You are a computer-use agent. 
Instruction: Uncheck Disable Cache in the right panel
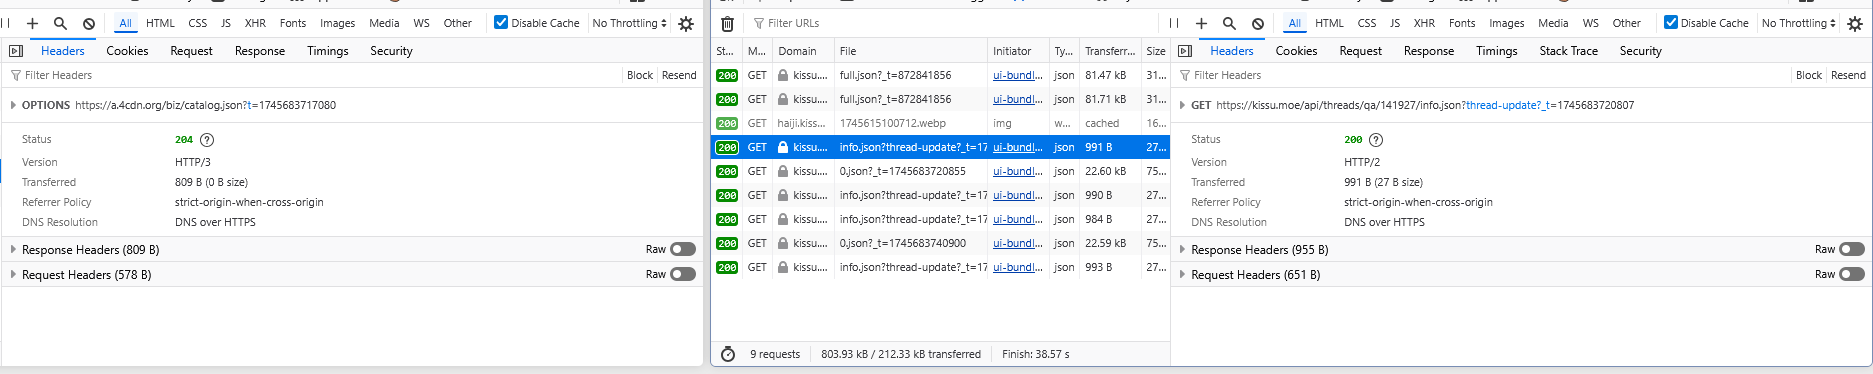[1670, 22]
